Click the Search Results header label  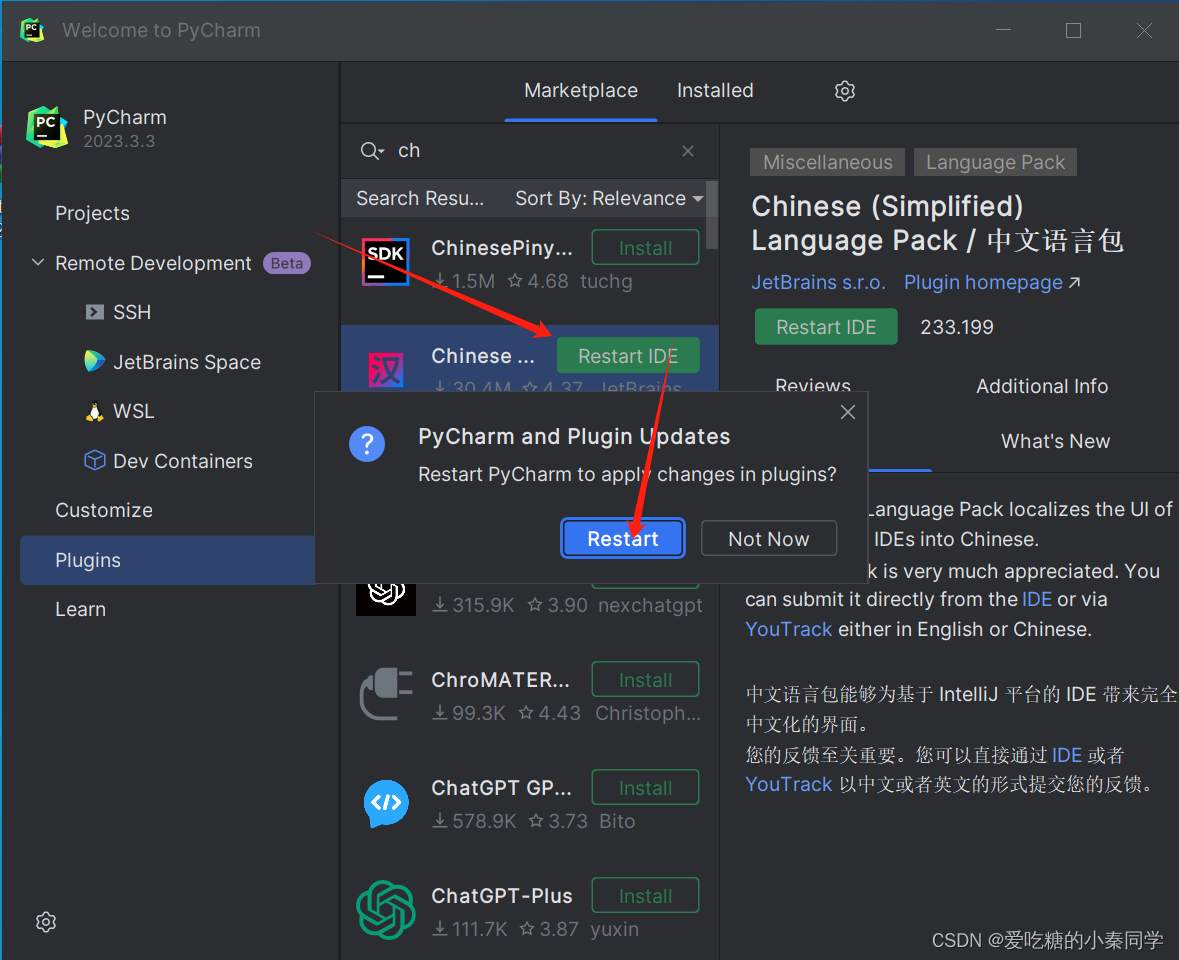[420, 198]
